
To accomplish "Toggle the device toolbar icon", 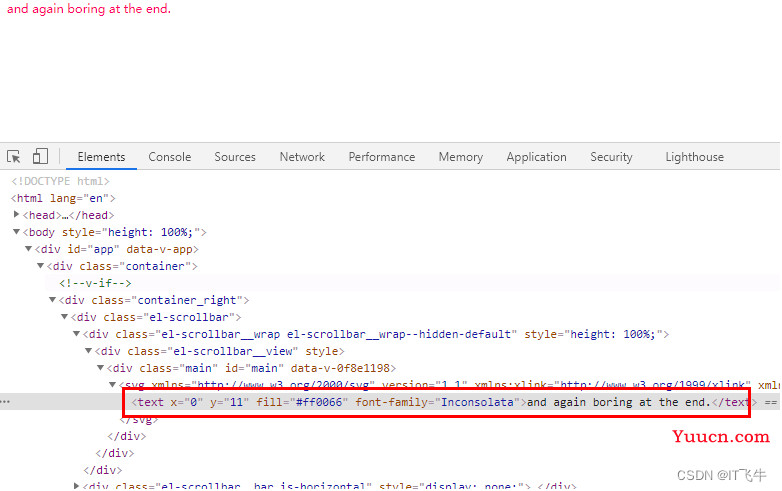I will (40, 157).
